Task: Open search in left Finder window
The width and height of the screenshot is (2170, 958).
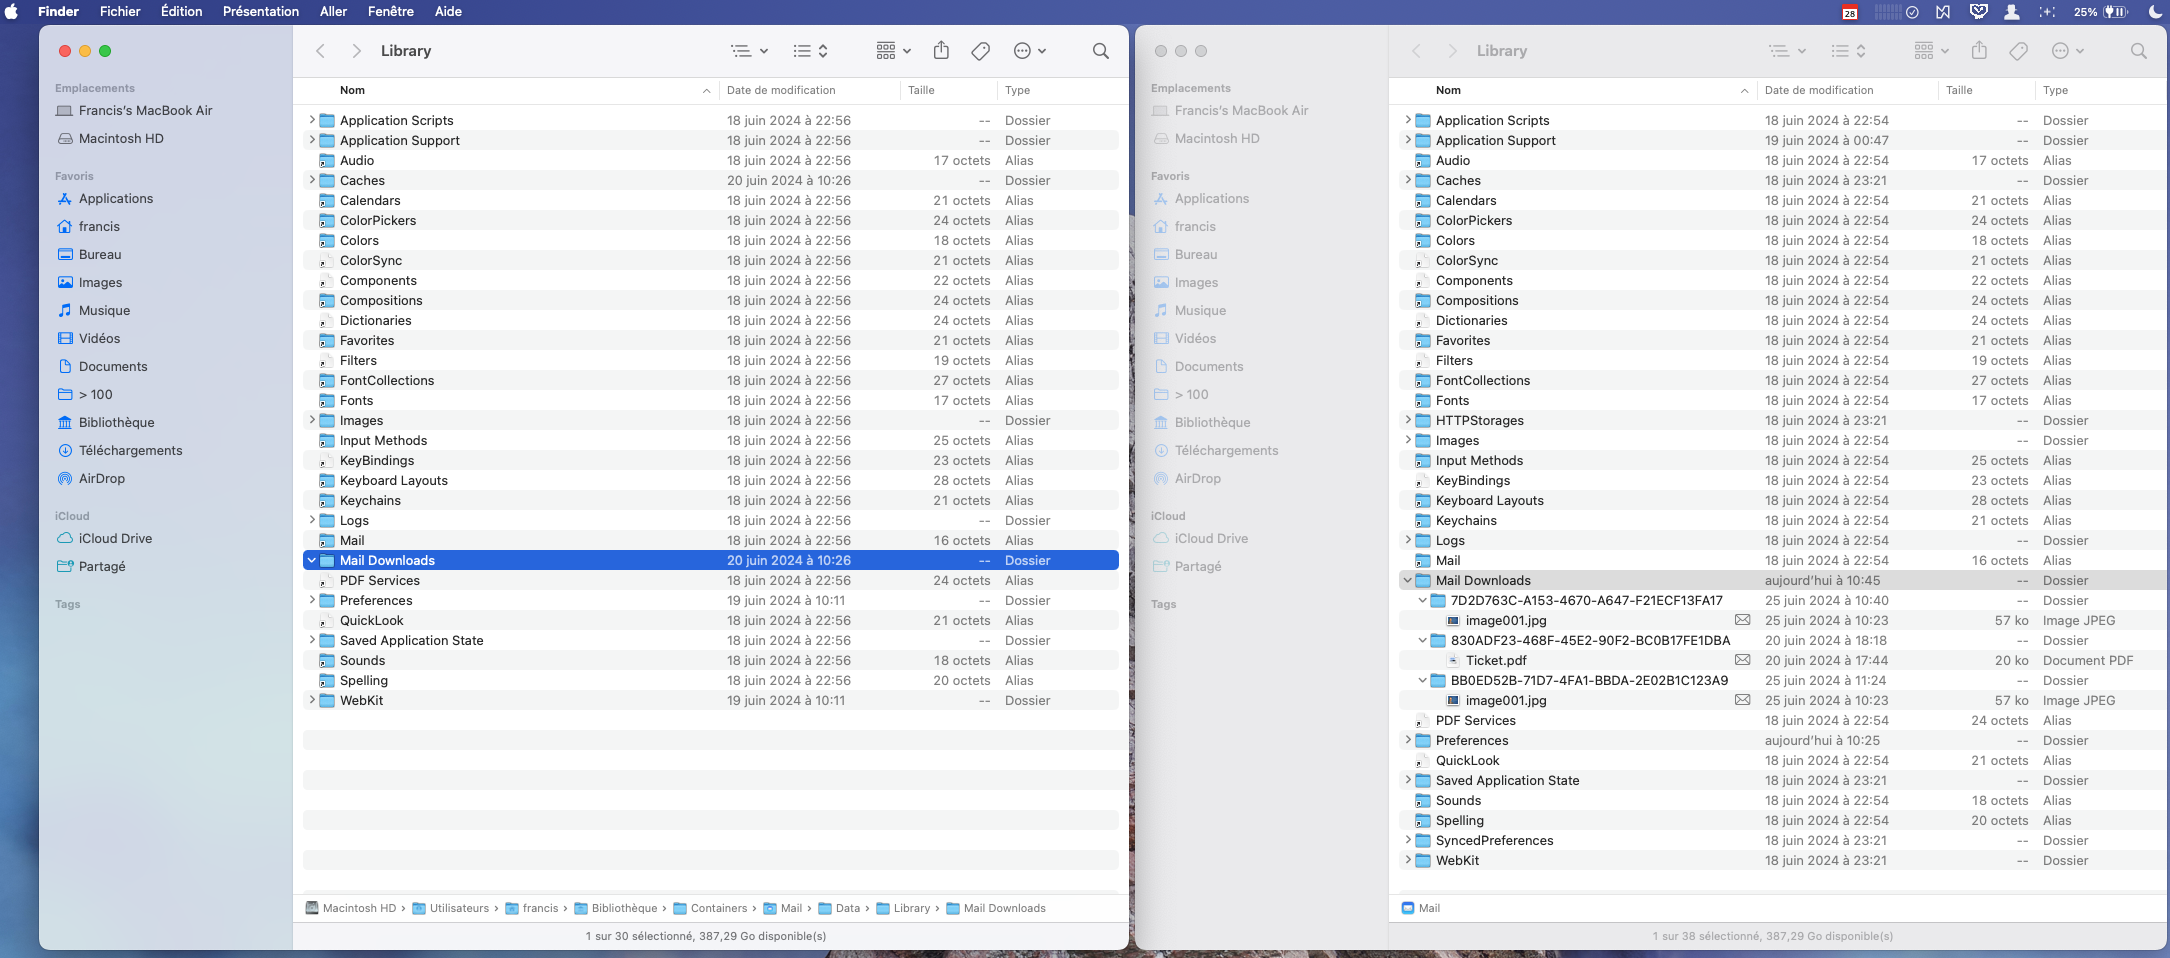Action: 1100,51
